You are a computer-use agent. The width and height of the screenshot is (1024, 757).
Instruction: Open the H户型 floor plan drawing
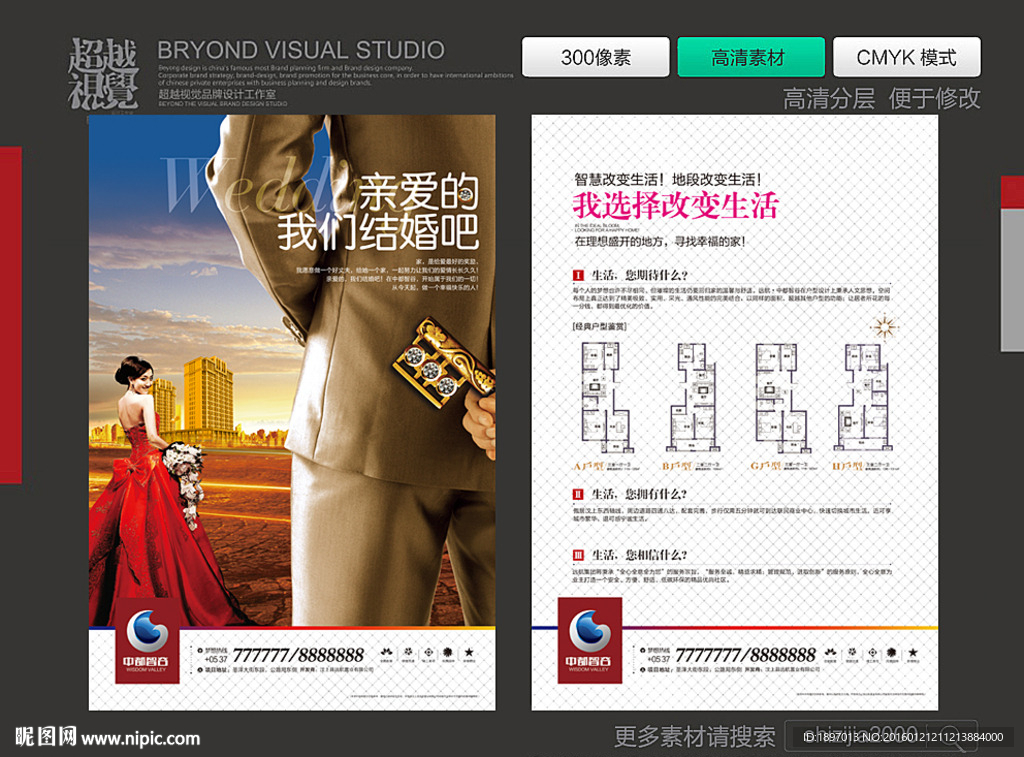point(865,398)
